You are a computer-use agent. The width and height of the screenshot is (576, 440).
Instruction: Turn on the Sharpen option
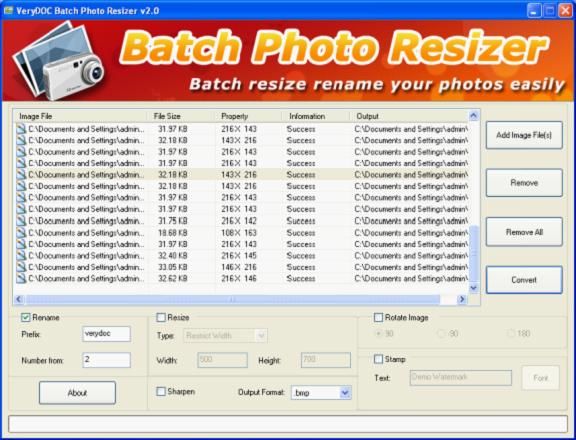coord(161,392)
